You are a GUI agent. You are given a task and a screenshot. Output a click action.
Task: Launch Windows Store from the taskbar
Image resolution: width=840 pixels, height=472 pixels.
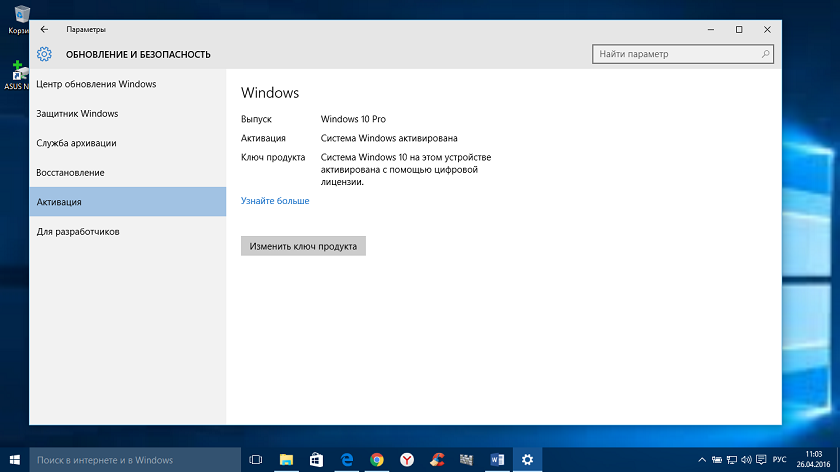pos(316,460)
